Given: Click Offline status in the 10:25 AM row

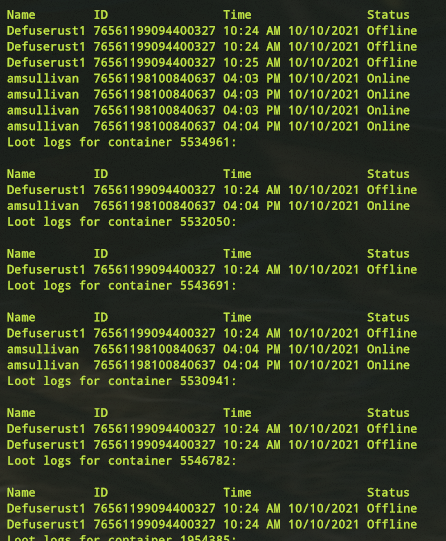Looking at the screenshot, I should click(x=392, y=62).
